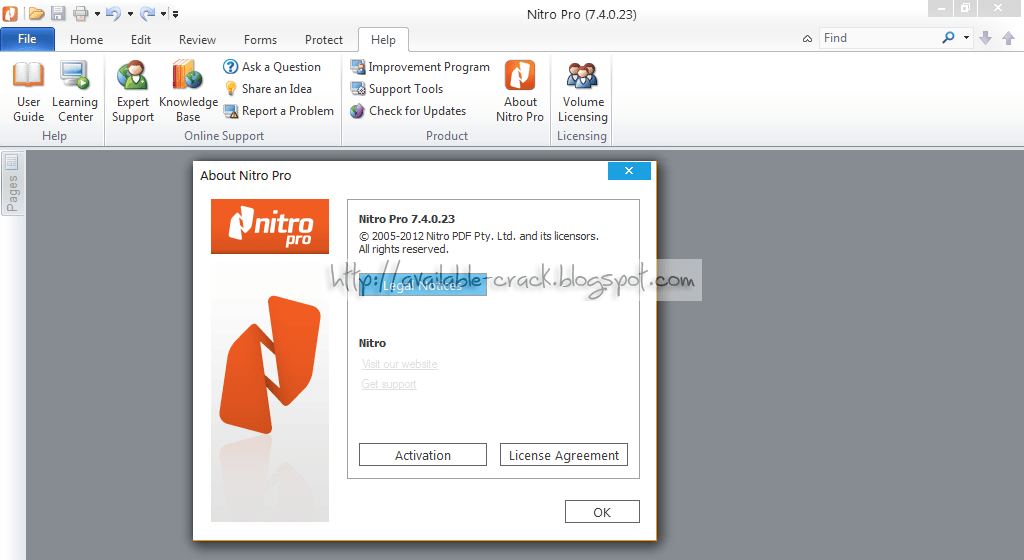
Task: Click the Nitro application logo icon in title bar
Action: tap(10, 13)
